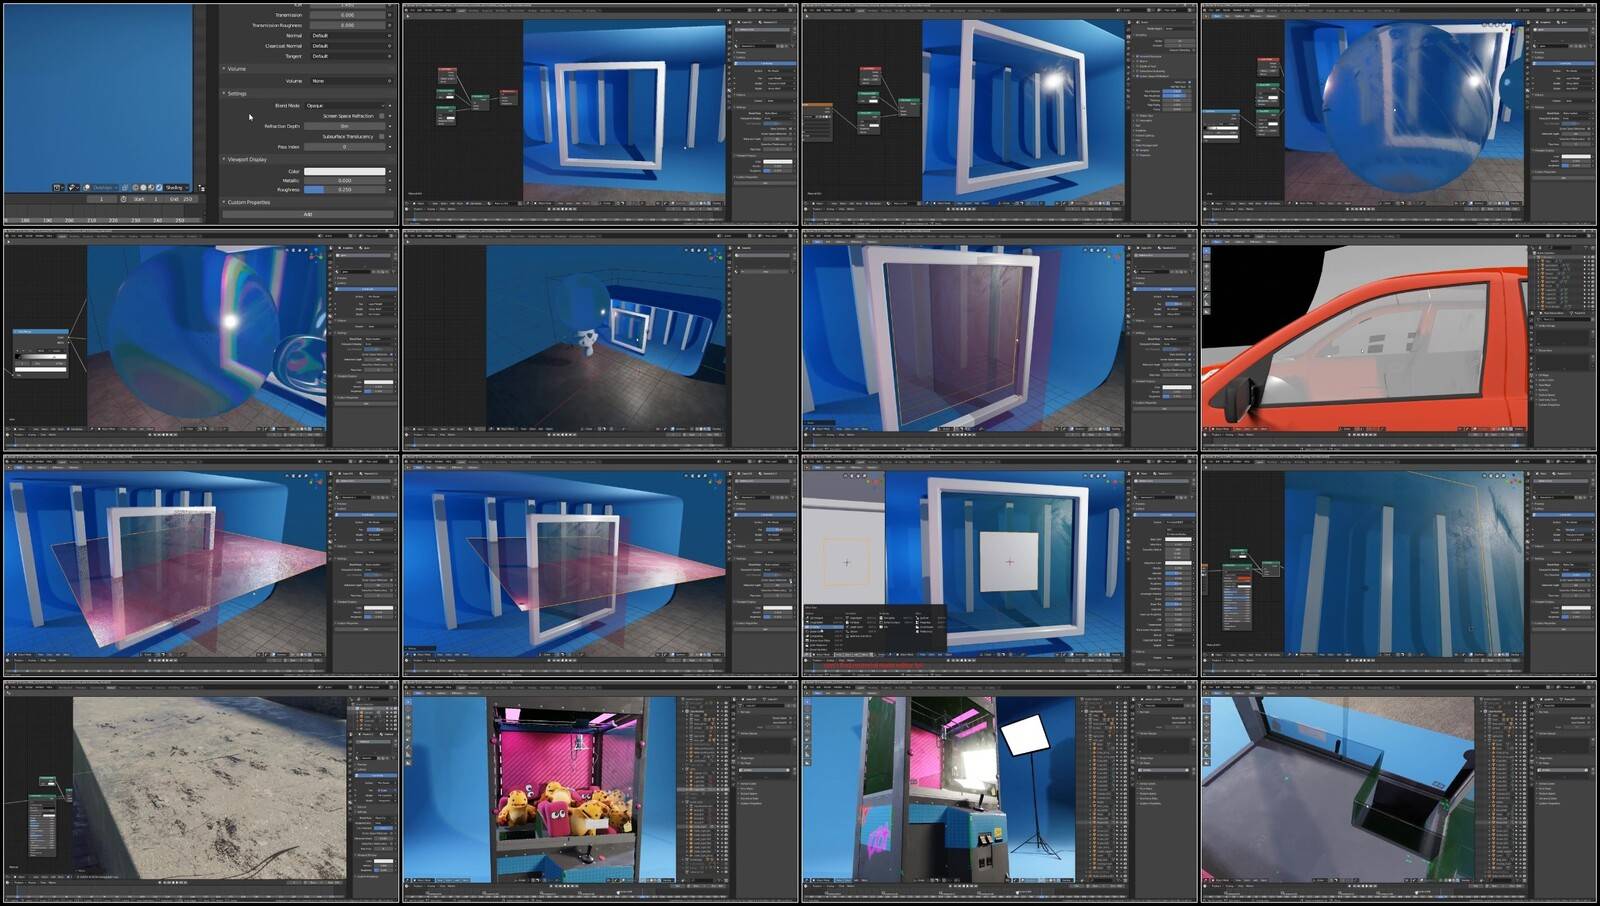Switch viewport to Wireframe shading mode
Image resolution: width=1600 pixels, height=906 pixels.
click(136, 187)
